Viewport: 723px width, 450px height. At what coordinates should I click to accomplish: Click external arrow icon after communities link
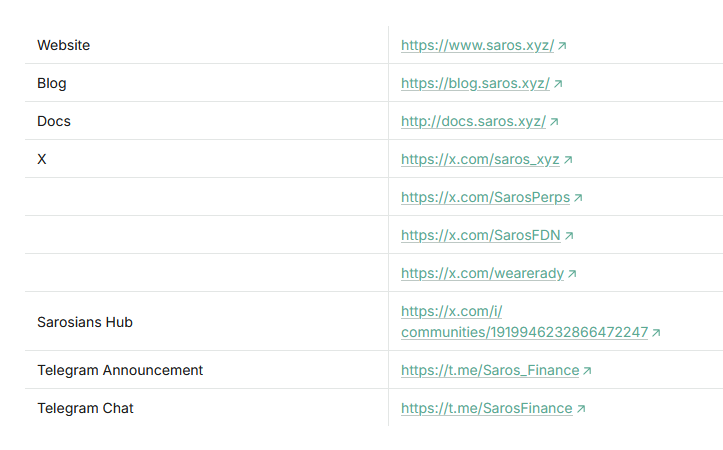pos(656,332)
